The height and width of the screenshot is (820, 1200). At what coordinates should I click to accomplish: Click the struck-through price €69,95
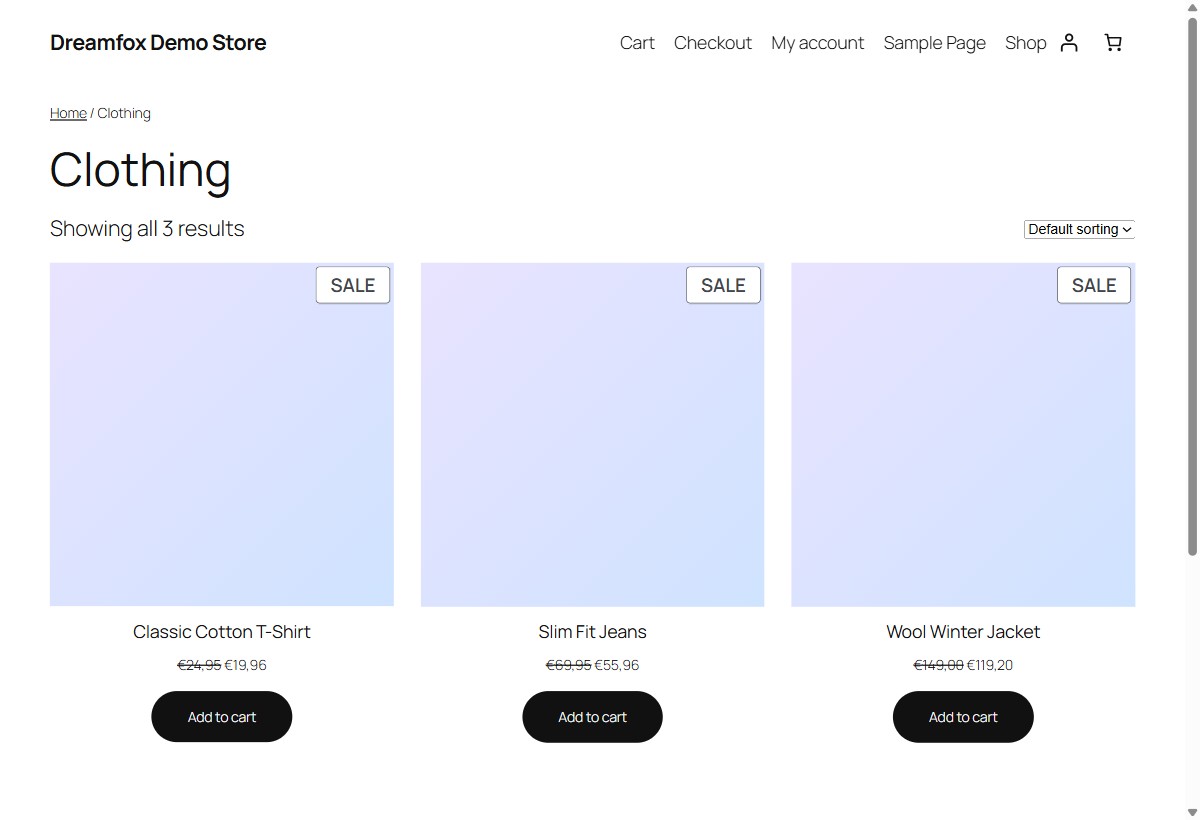point(569,665)
